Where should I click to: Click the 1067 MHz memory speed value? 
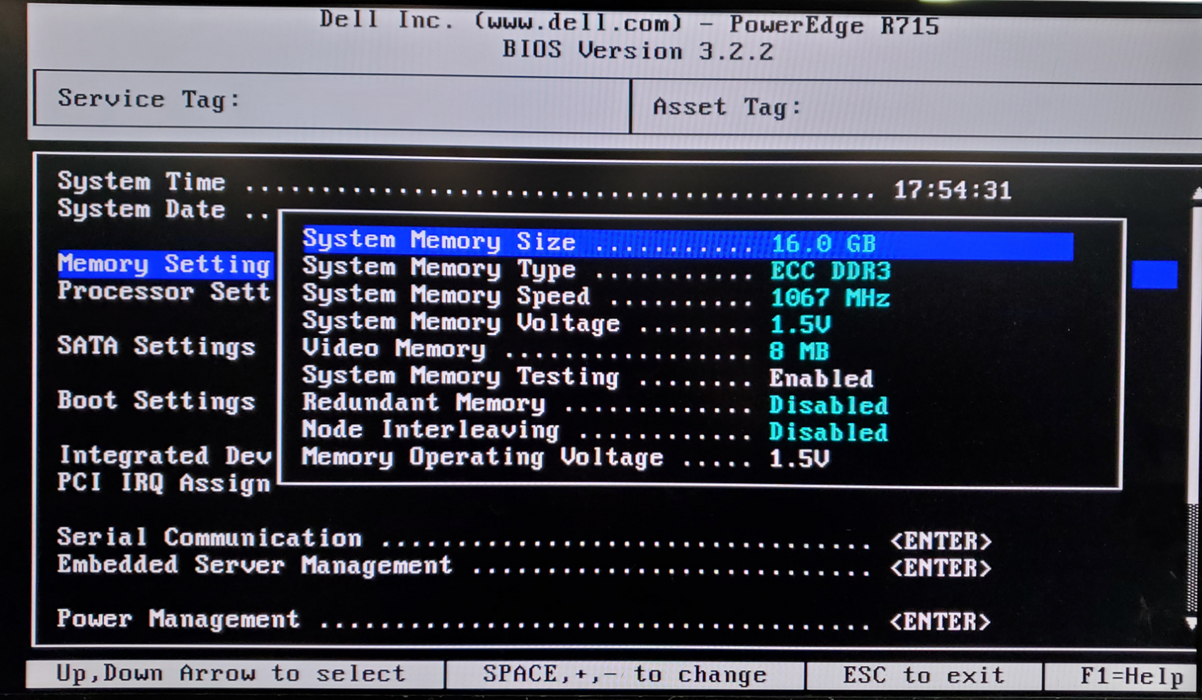tap(830, 298)
